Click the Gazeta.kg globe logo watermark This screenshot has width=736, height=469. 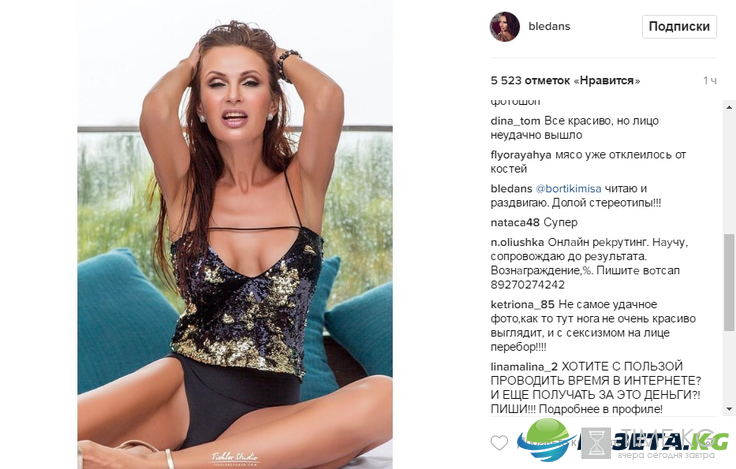pyautogui.click(x=544, y=439)
